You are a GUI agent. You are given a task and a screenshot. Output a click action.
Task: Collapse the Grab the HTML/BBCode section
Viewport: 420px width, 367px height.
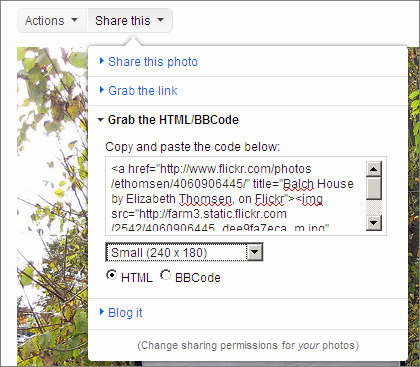[173, 120]
